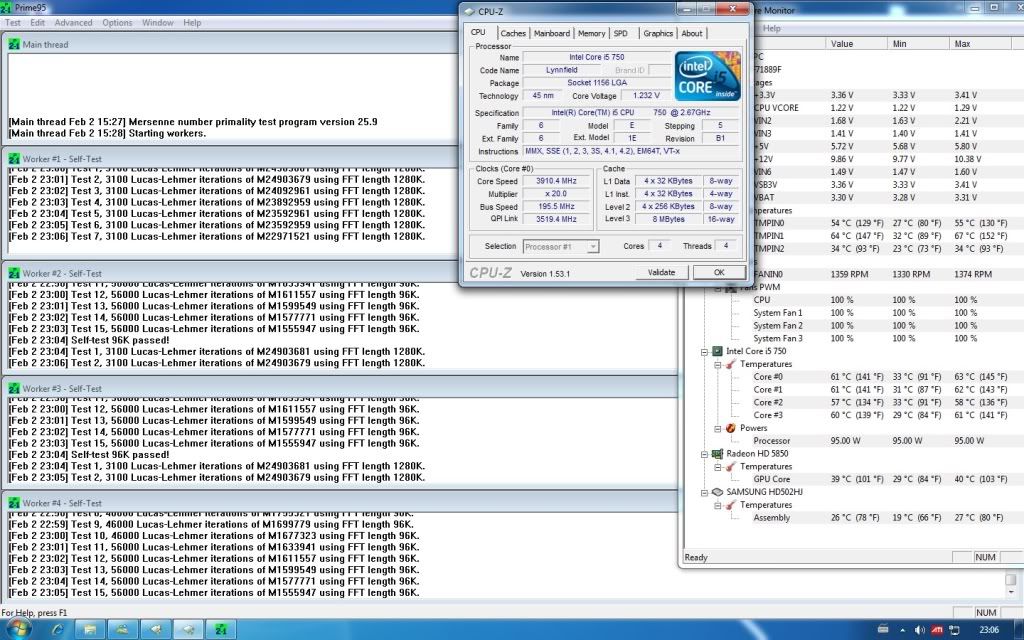Click the Core Speed value 3910.4 MHz
The height and width of the screenshot is (640, 1024).
pyautogui.click(x=556, y=181)
